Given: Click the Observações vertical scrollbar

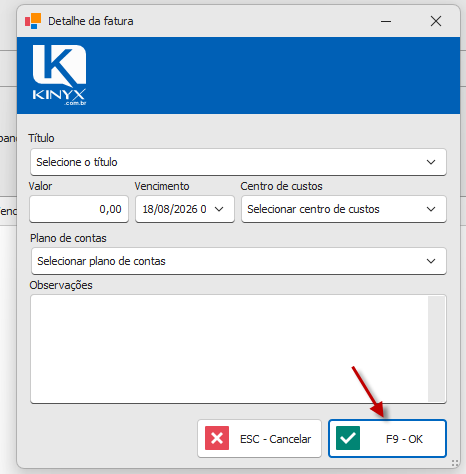Looking at the screenshot, I should pyautogui.click(x=436, y=349).
